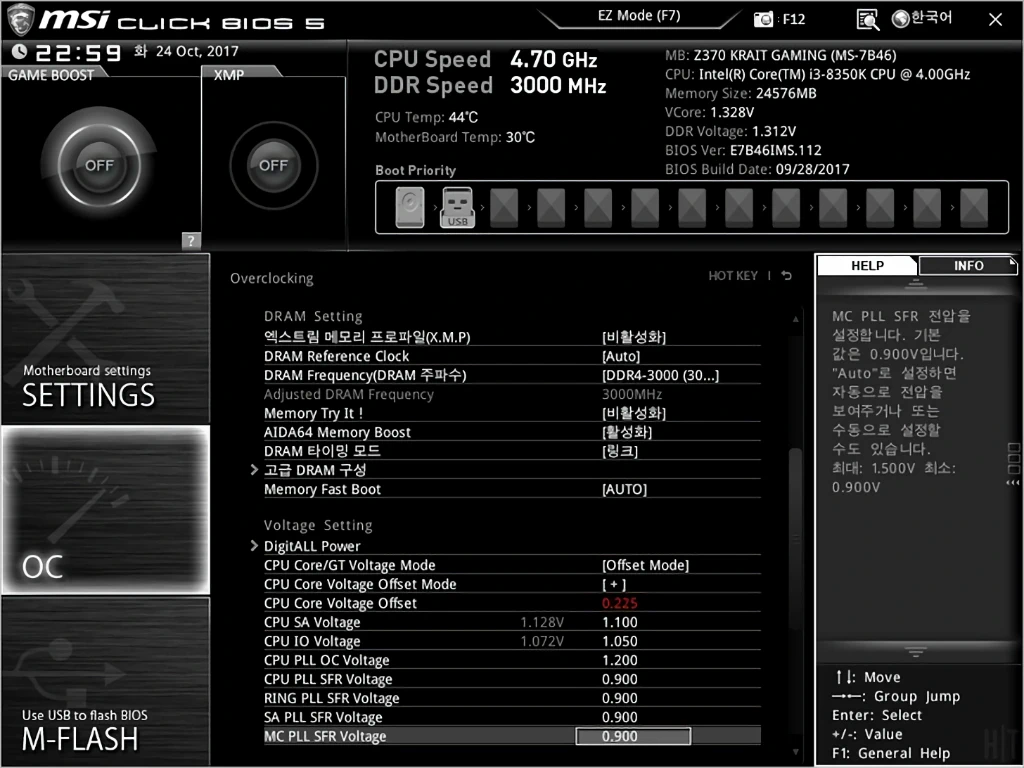Close the BIOS with the X button
Image resolution: width=1024 pixels, height=768 pixels.
point(995,20)
